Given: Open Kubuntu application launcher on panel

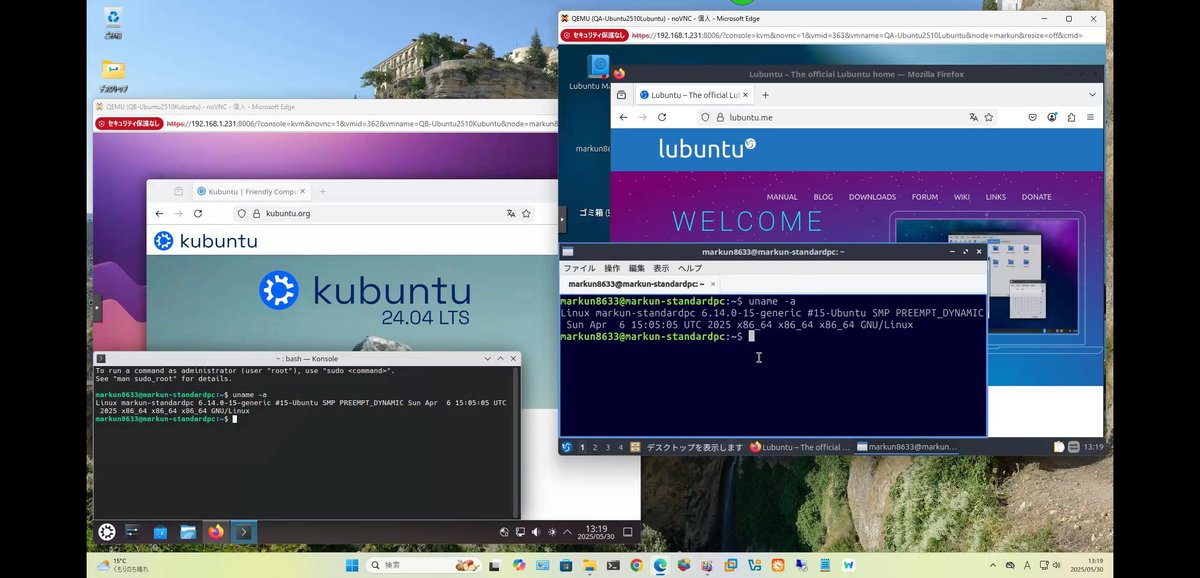Looking at the screenshot, I should [x=107, y=532].
